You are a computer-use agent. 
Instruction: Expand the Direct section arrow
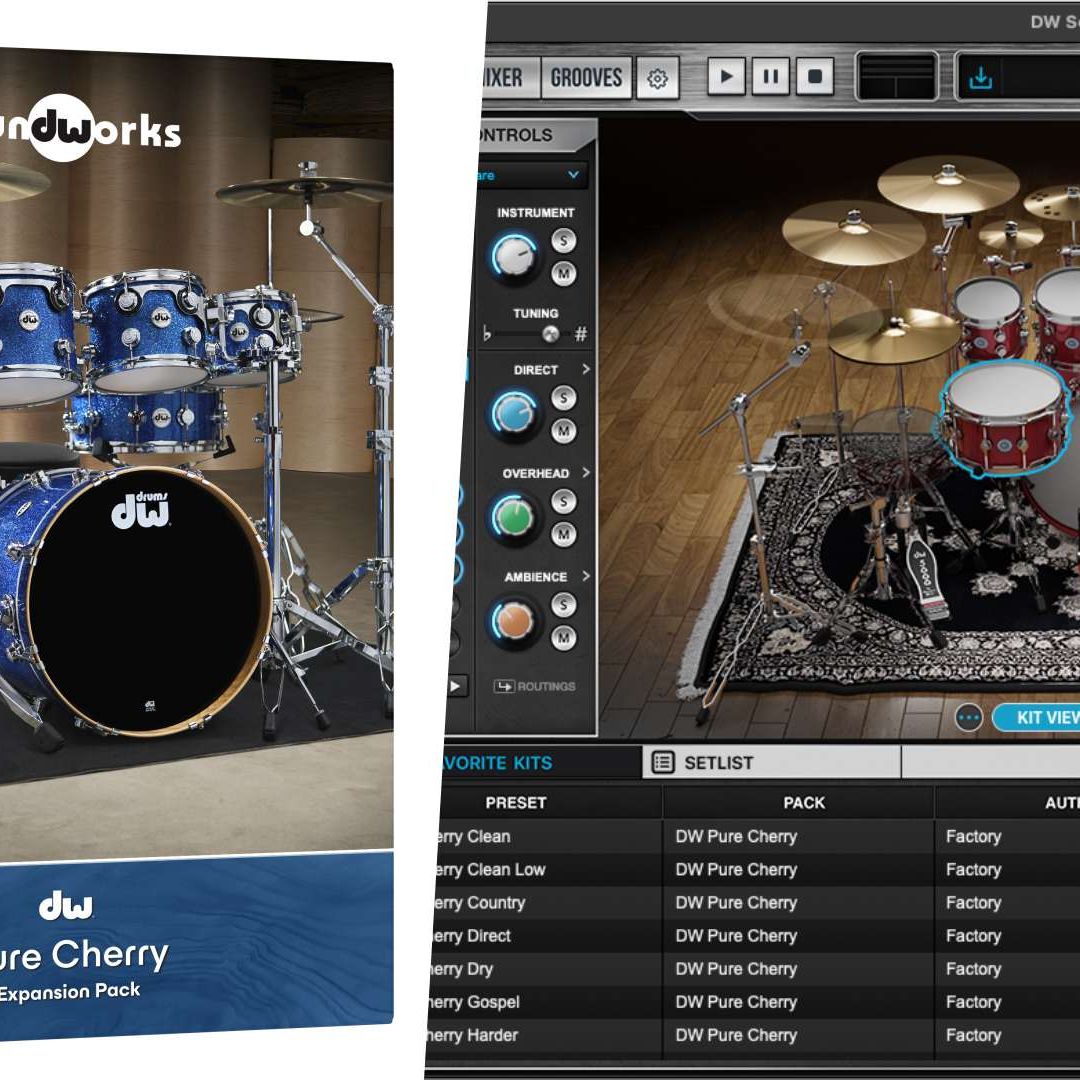click(x=586, y=369)
